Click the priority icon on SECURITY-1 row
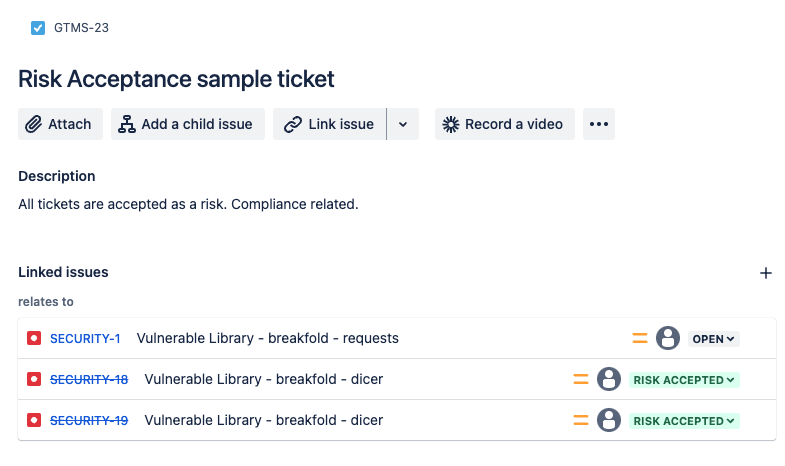The image size is (785, 466). (640, 338)
